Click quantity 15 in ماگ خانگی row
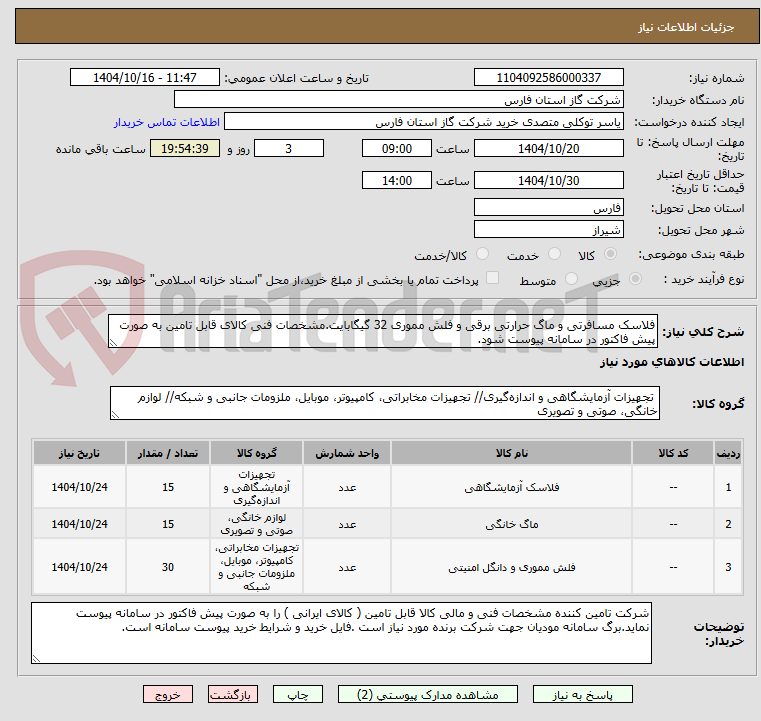 167,524
